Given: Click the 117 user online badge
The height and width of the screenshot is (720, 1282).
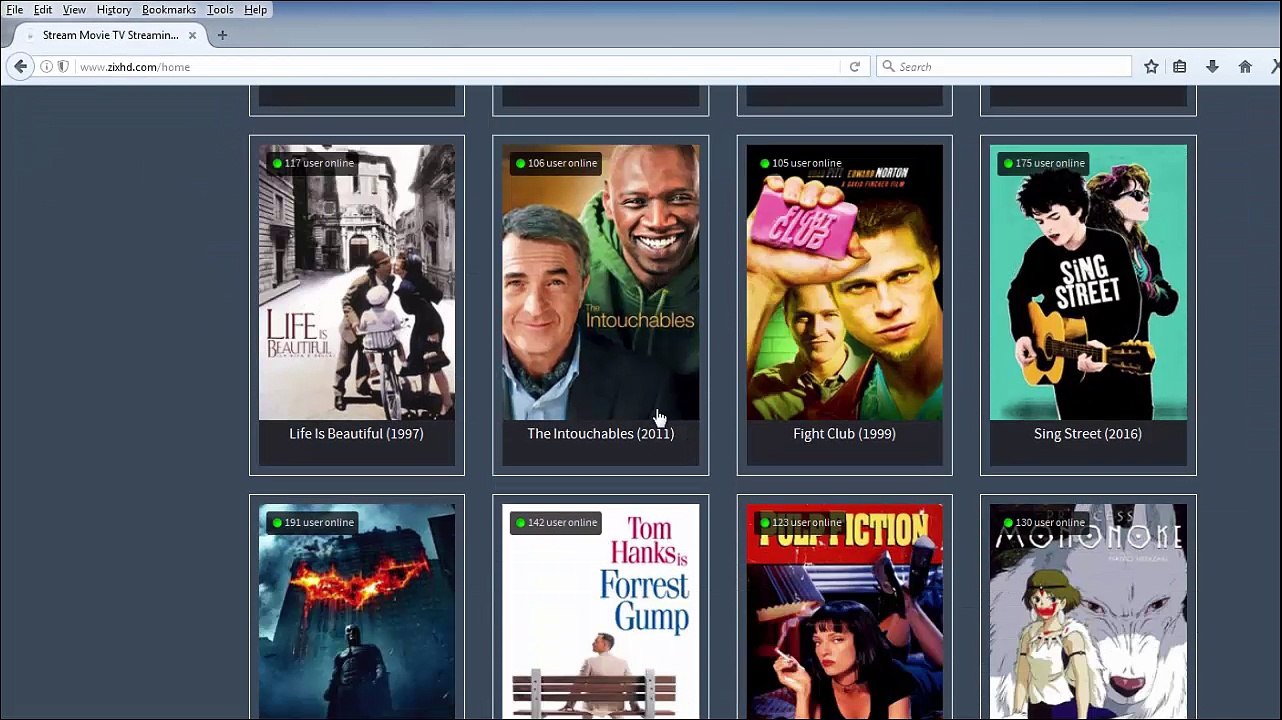Looking at the screenshot, I should point(313,163).
